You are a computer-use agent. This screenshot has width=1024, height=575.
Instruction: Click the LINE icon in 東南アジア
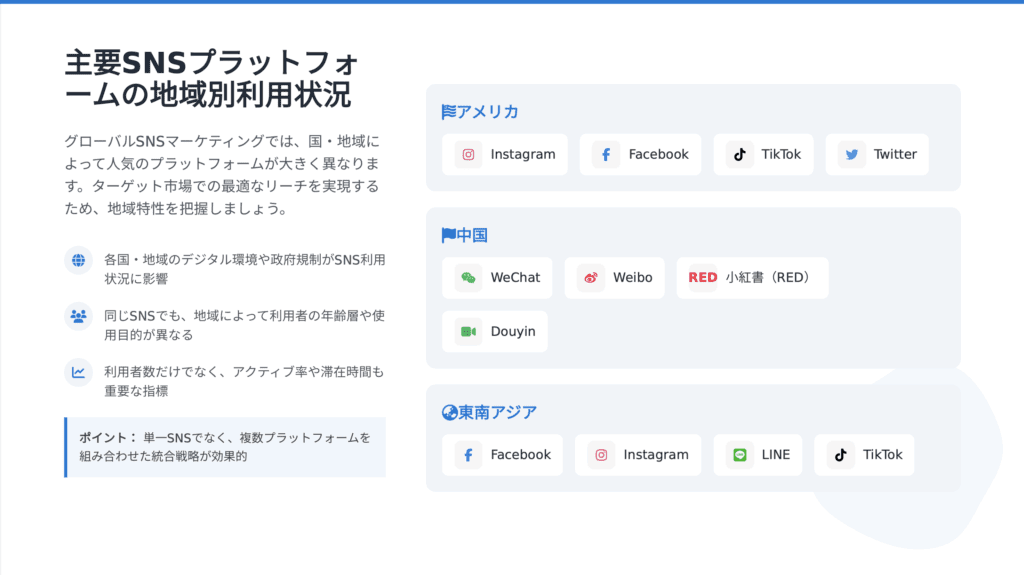point(739,455)
